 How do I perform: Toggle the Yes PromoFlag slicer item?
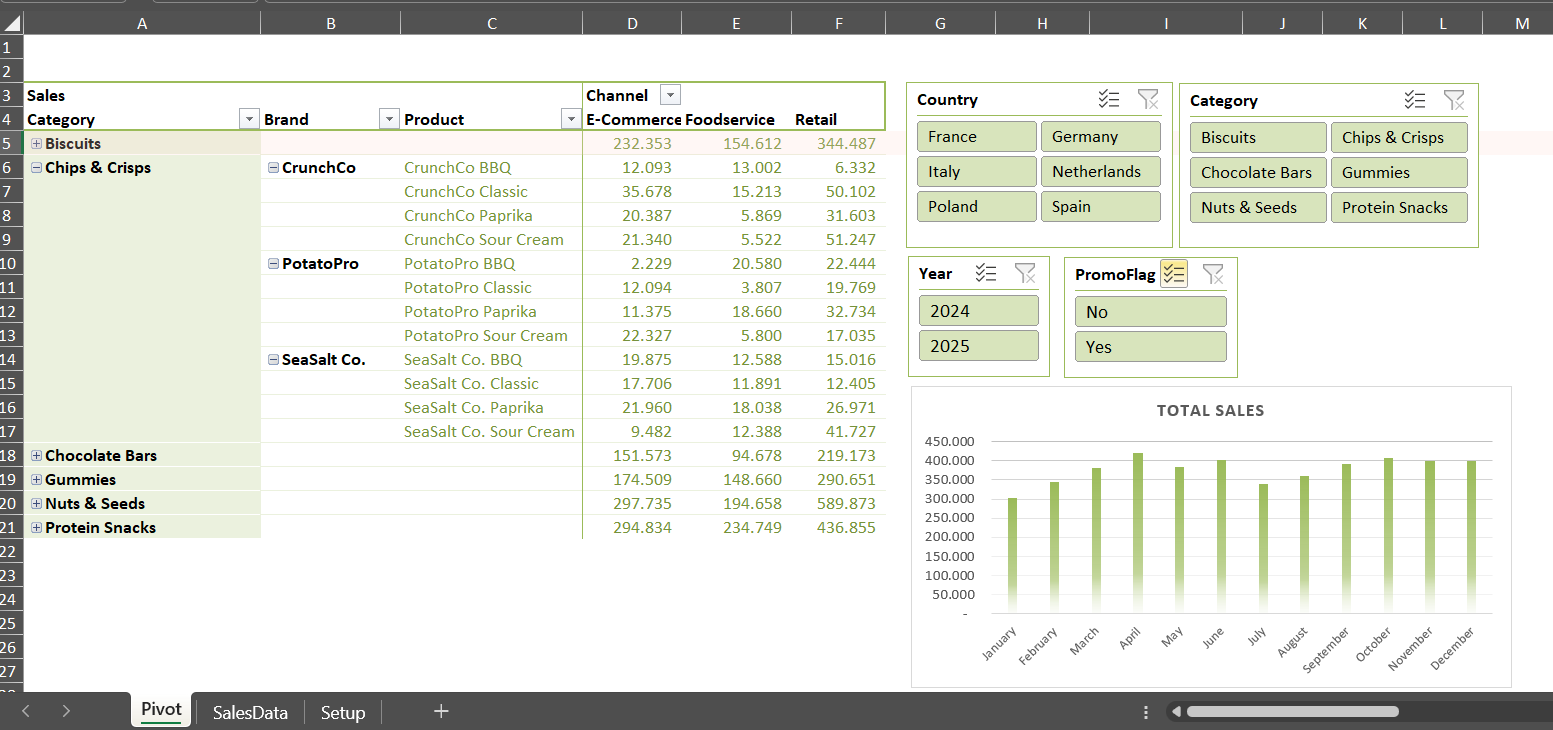[1150, 347]
